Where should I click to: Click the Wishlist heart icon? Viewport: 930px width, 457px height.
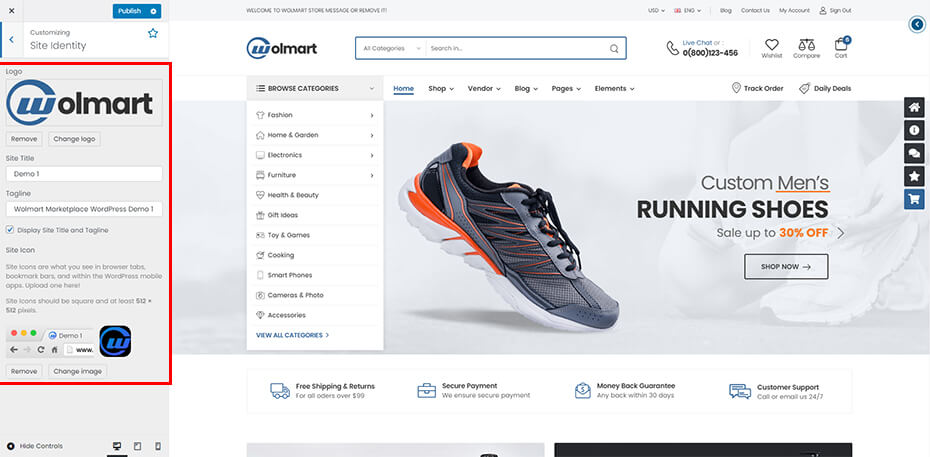click(771, 45)
